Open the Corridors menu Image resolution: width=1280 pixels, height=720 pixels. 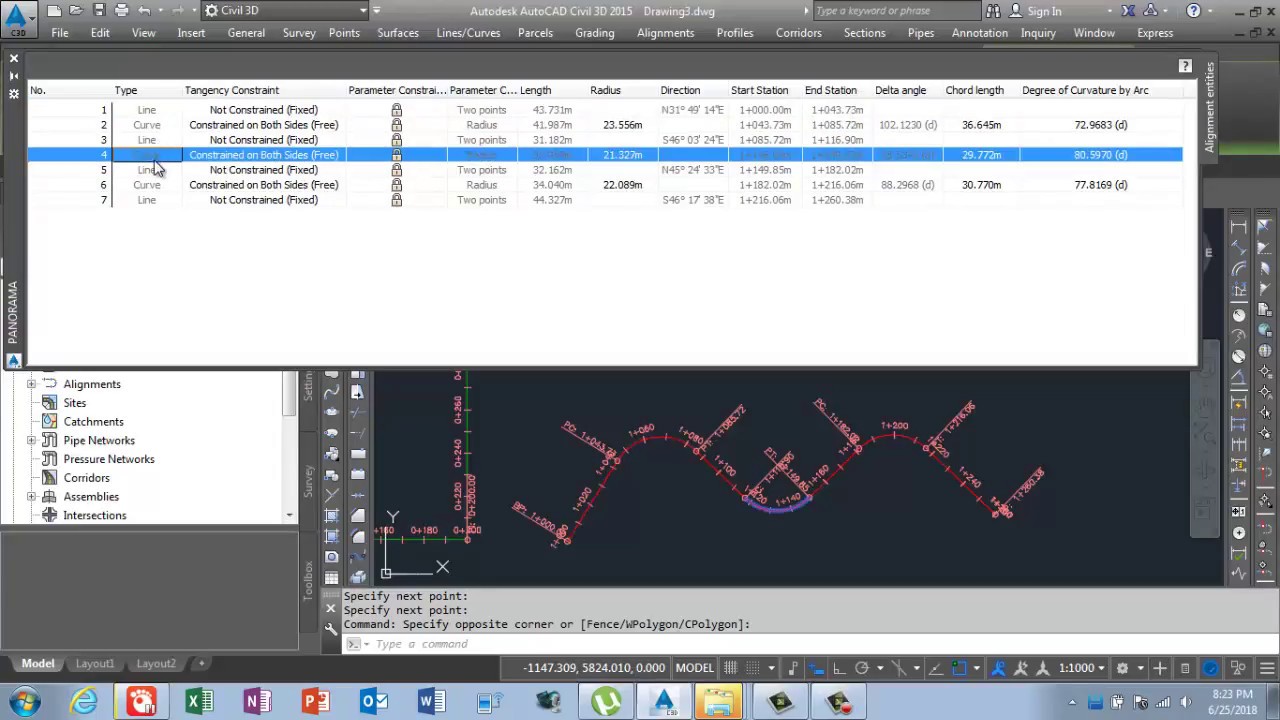(x=798, y=33)
